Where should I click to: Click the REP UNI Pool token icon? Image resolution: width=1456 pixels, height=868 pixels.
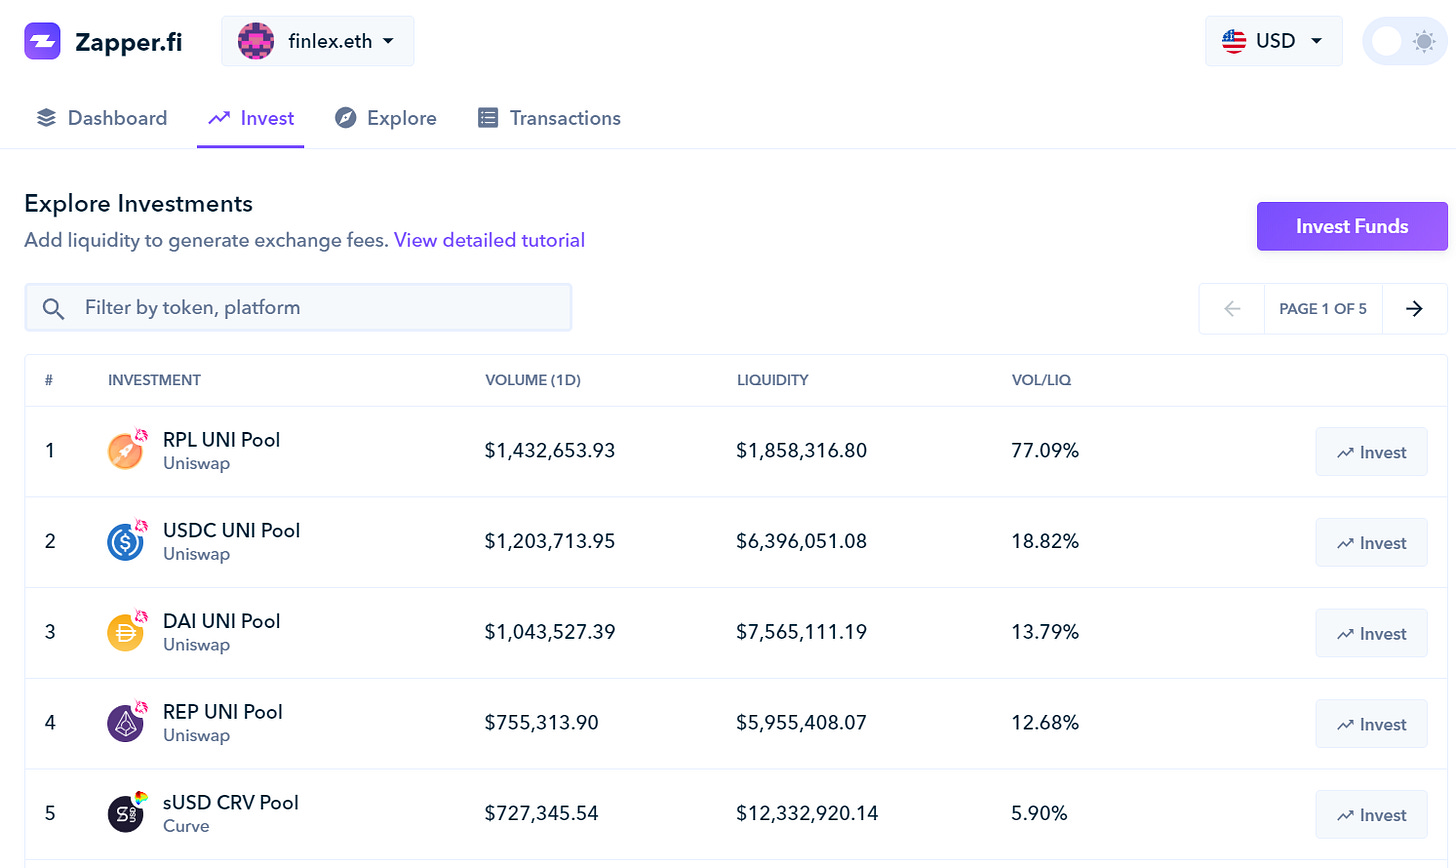click(126, 723)
